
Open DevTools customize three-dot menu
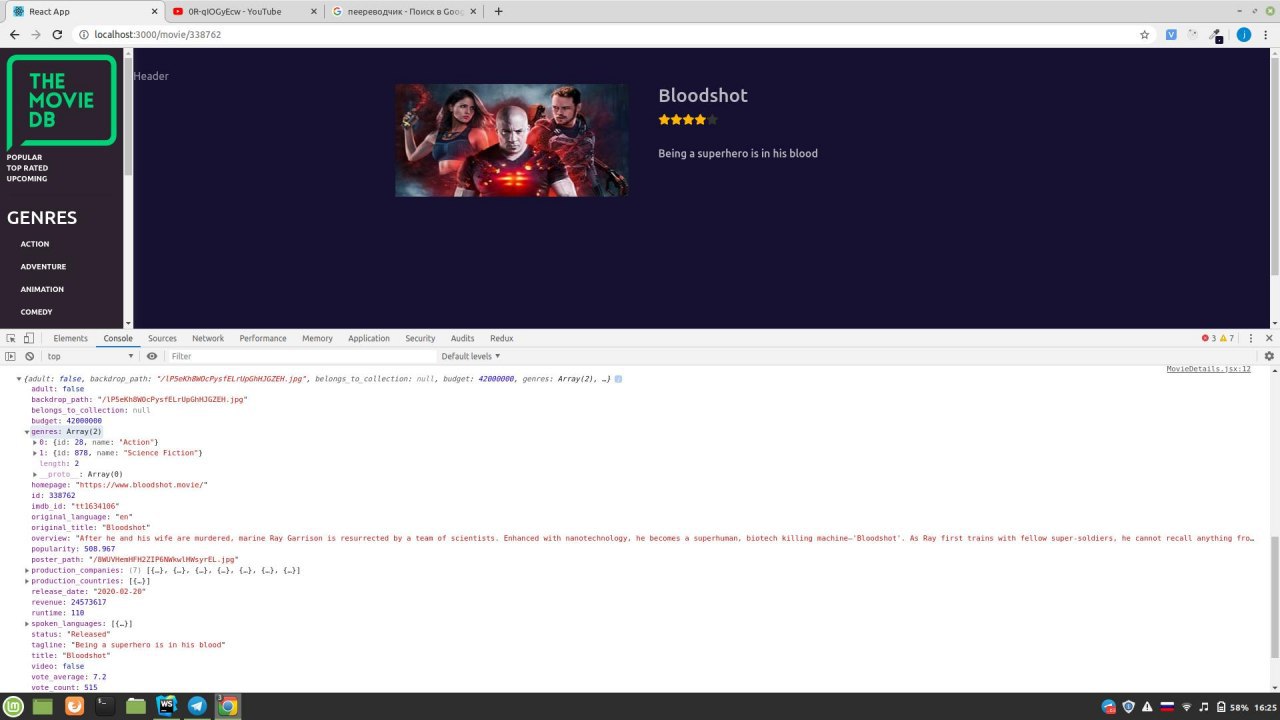(1251, 338)
